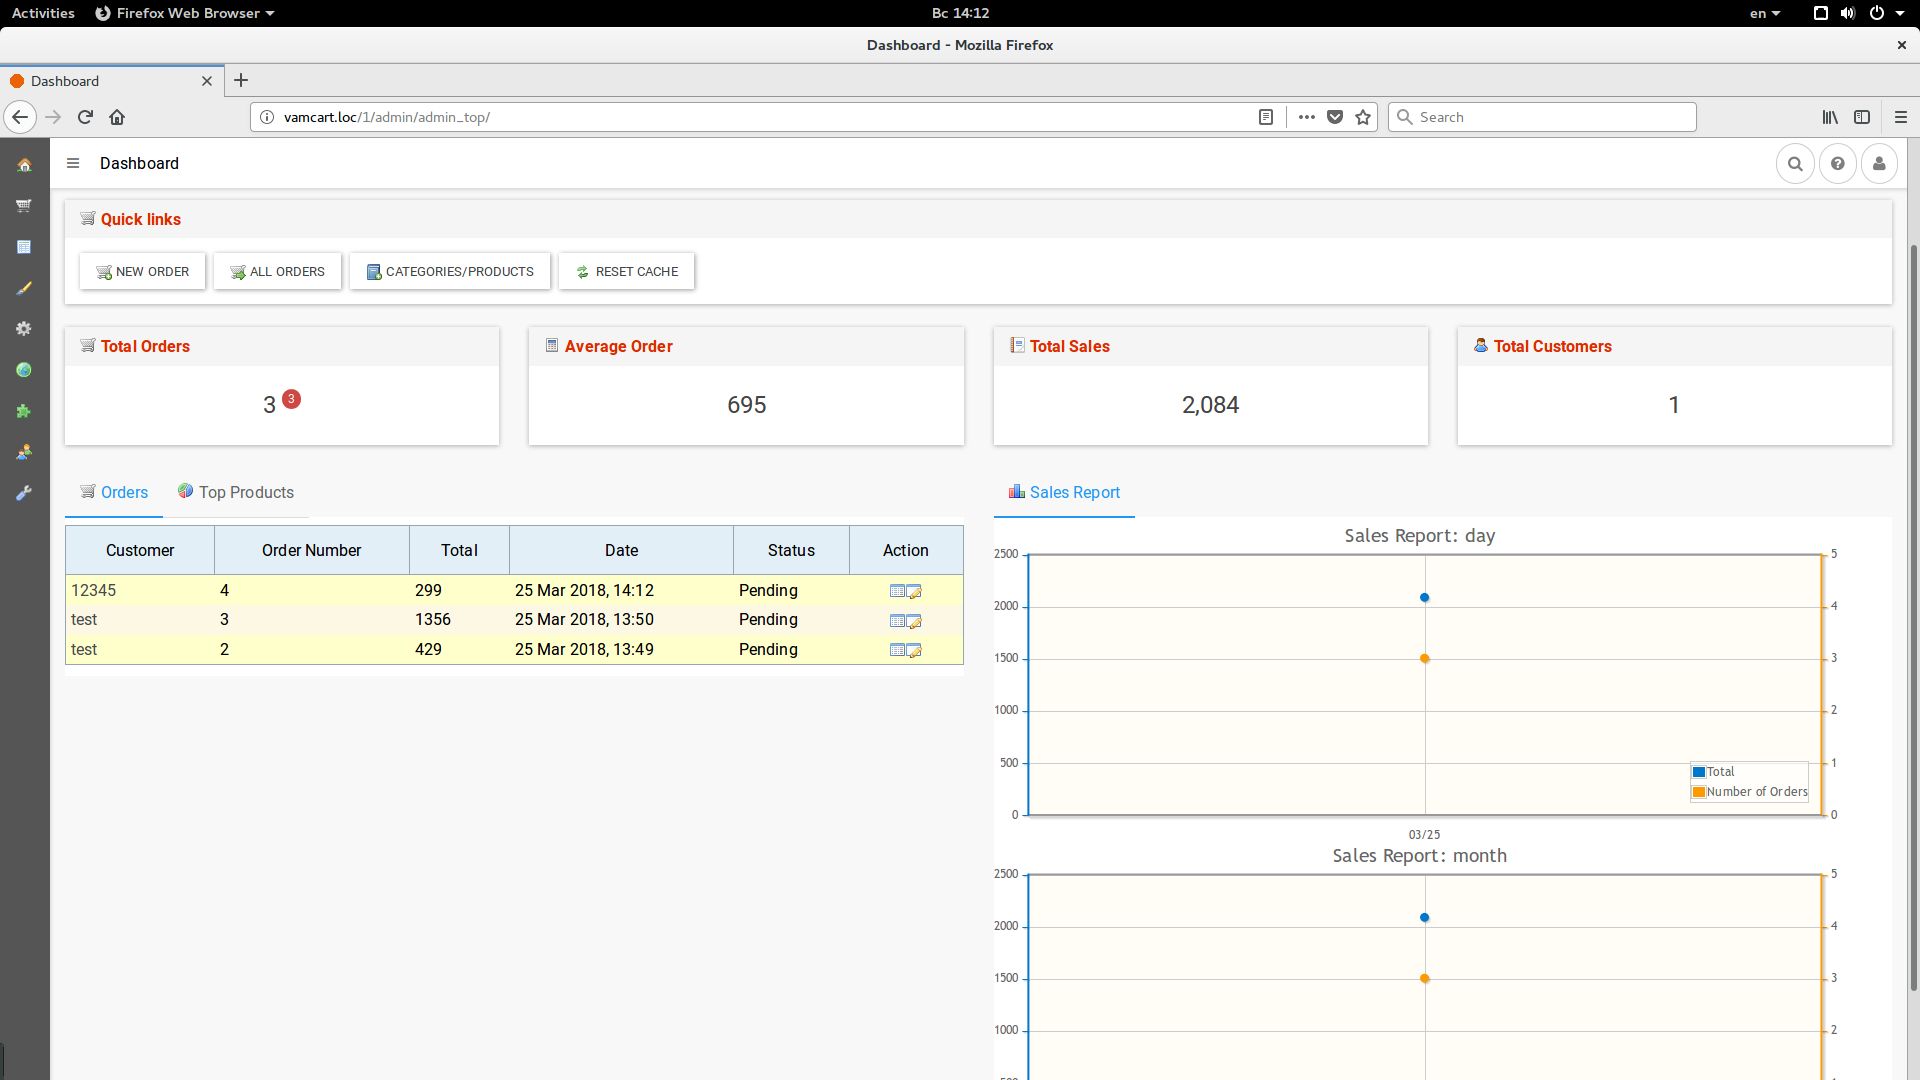Open the wrench tools sidebar icon

tap(24, 493)
